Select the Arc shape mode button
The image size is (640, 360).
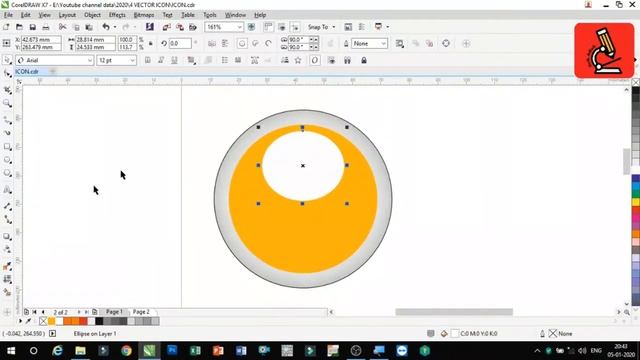(x=269, y=43)
